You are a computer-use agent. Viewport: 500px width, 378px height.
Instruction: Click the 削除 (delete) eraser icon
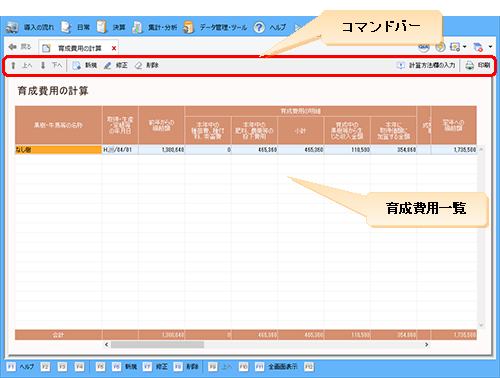pos(138,65)
